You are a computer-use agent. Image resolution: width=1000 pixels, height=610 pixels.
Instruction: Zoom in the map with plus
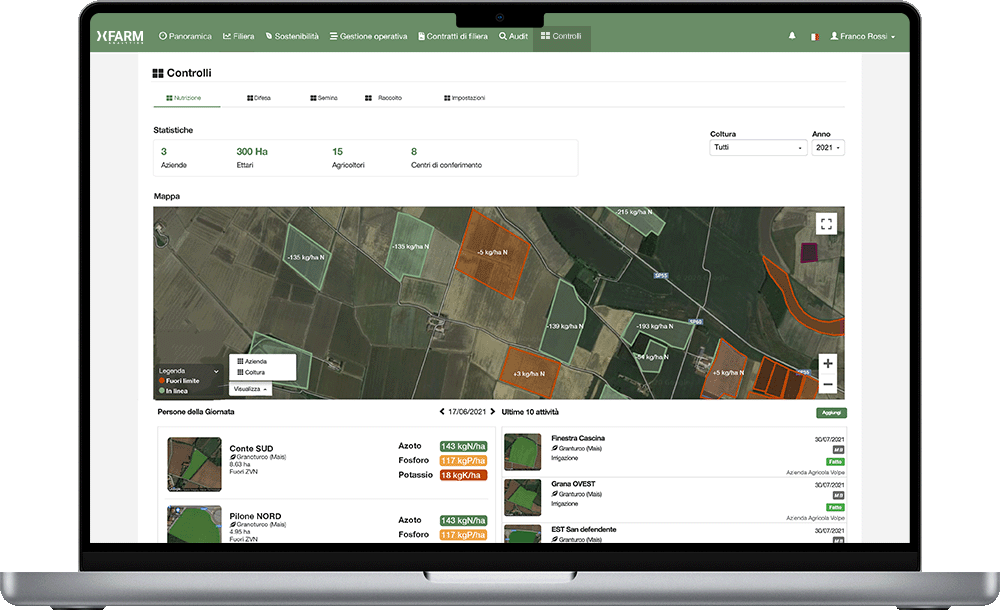(828, 364)
